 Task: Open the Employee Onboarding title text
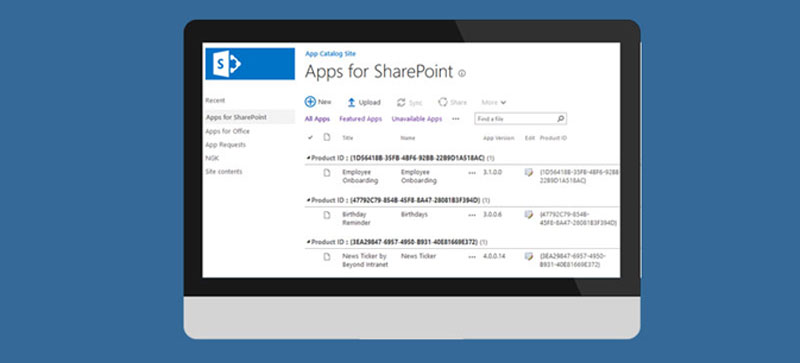tap(360, 177)
